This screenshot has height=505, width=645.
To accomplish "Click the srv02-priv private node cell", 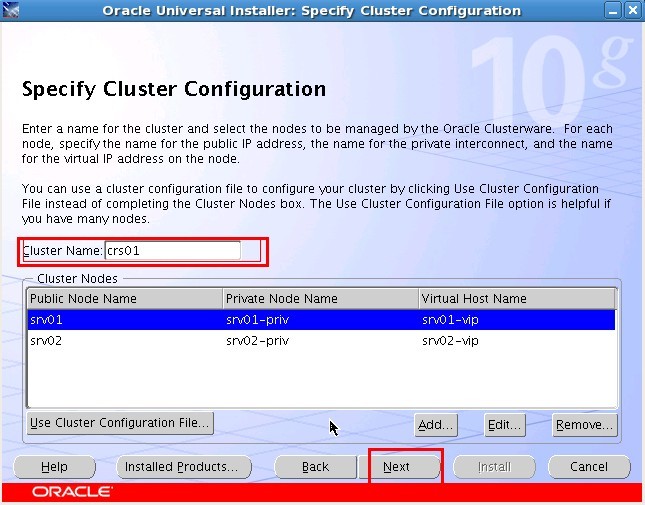I will (x=320, y=341).
